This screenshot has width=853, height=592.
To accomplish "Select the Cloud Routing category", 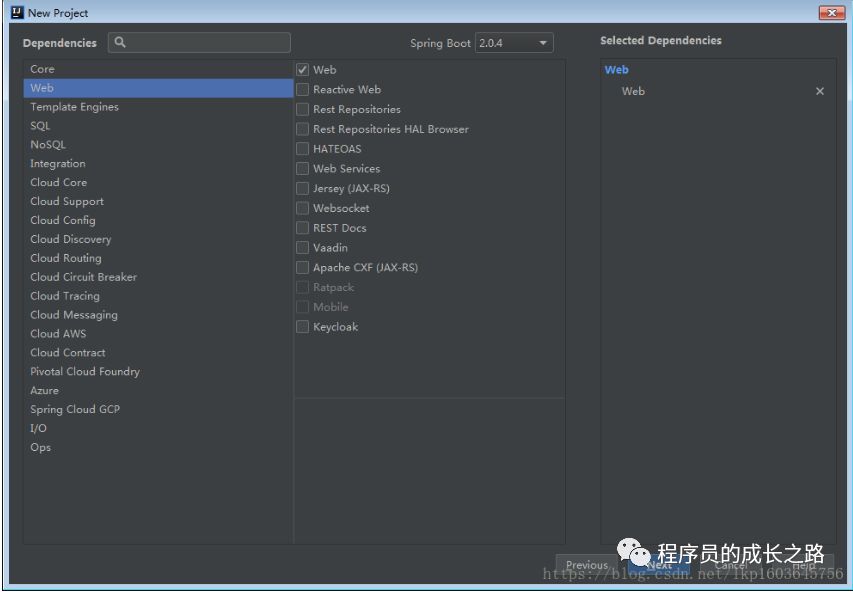I will [x=158, y=258].
